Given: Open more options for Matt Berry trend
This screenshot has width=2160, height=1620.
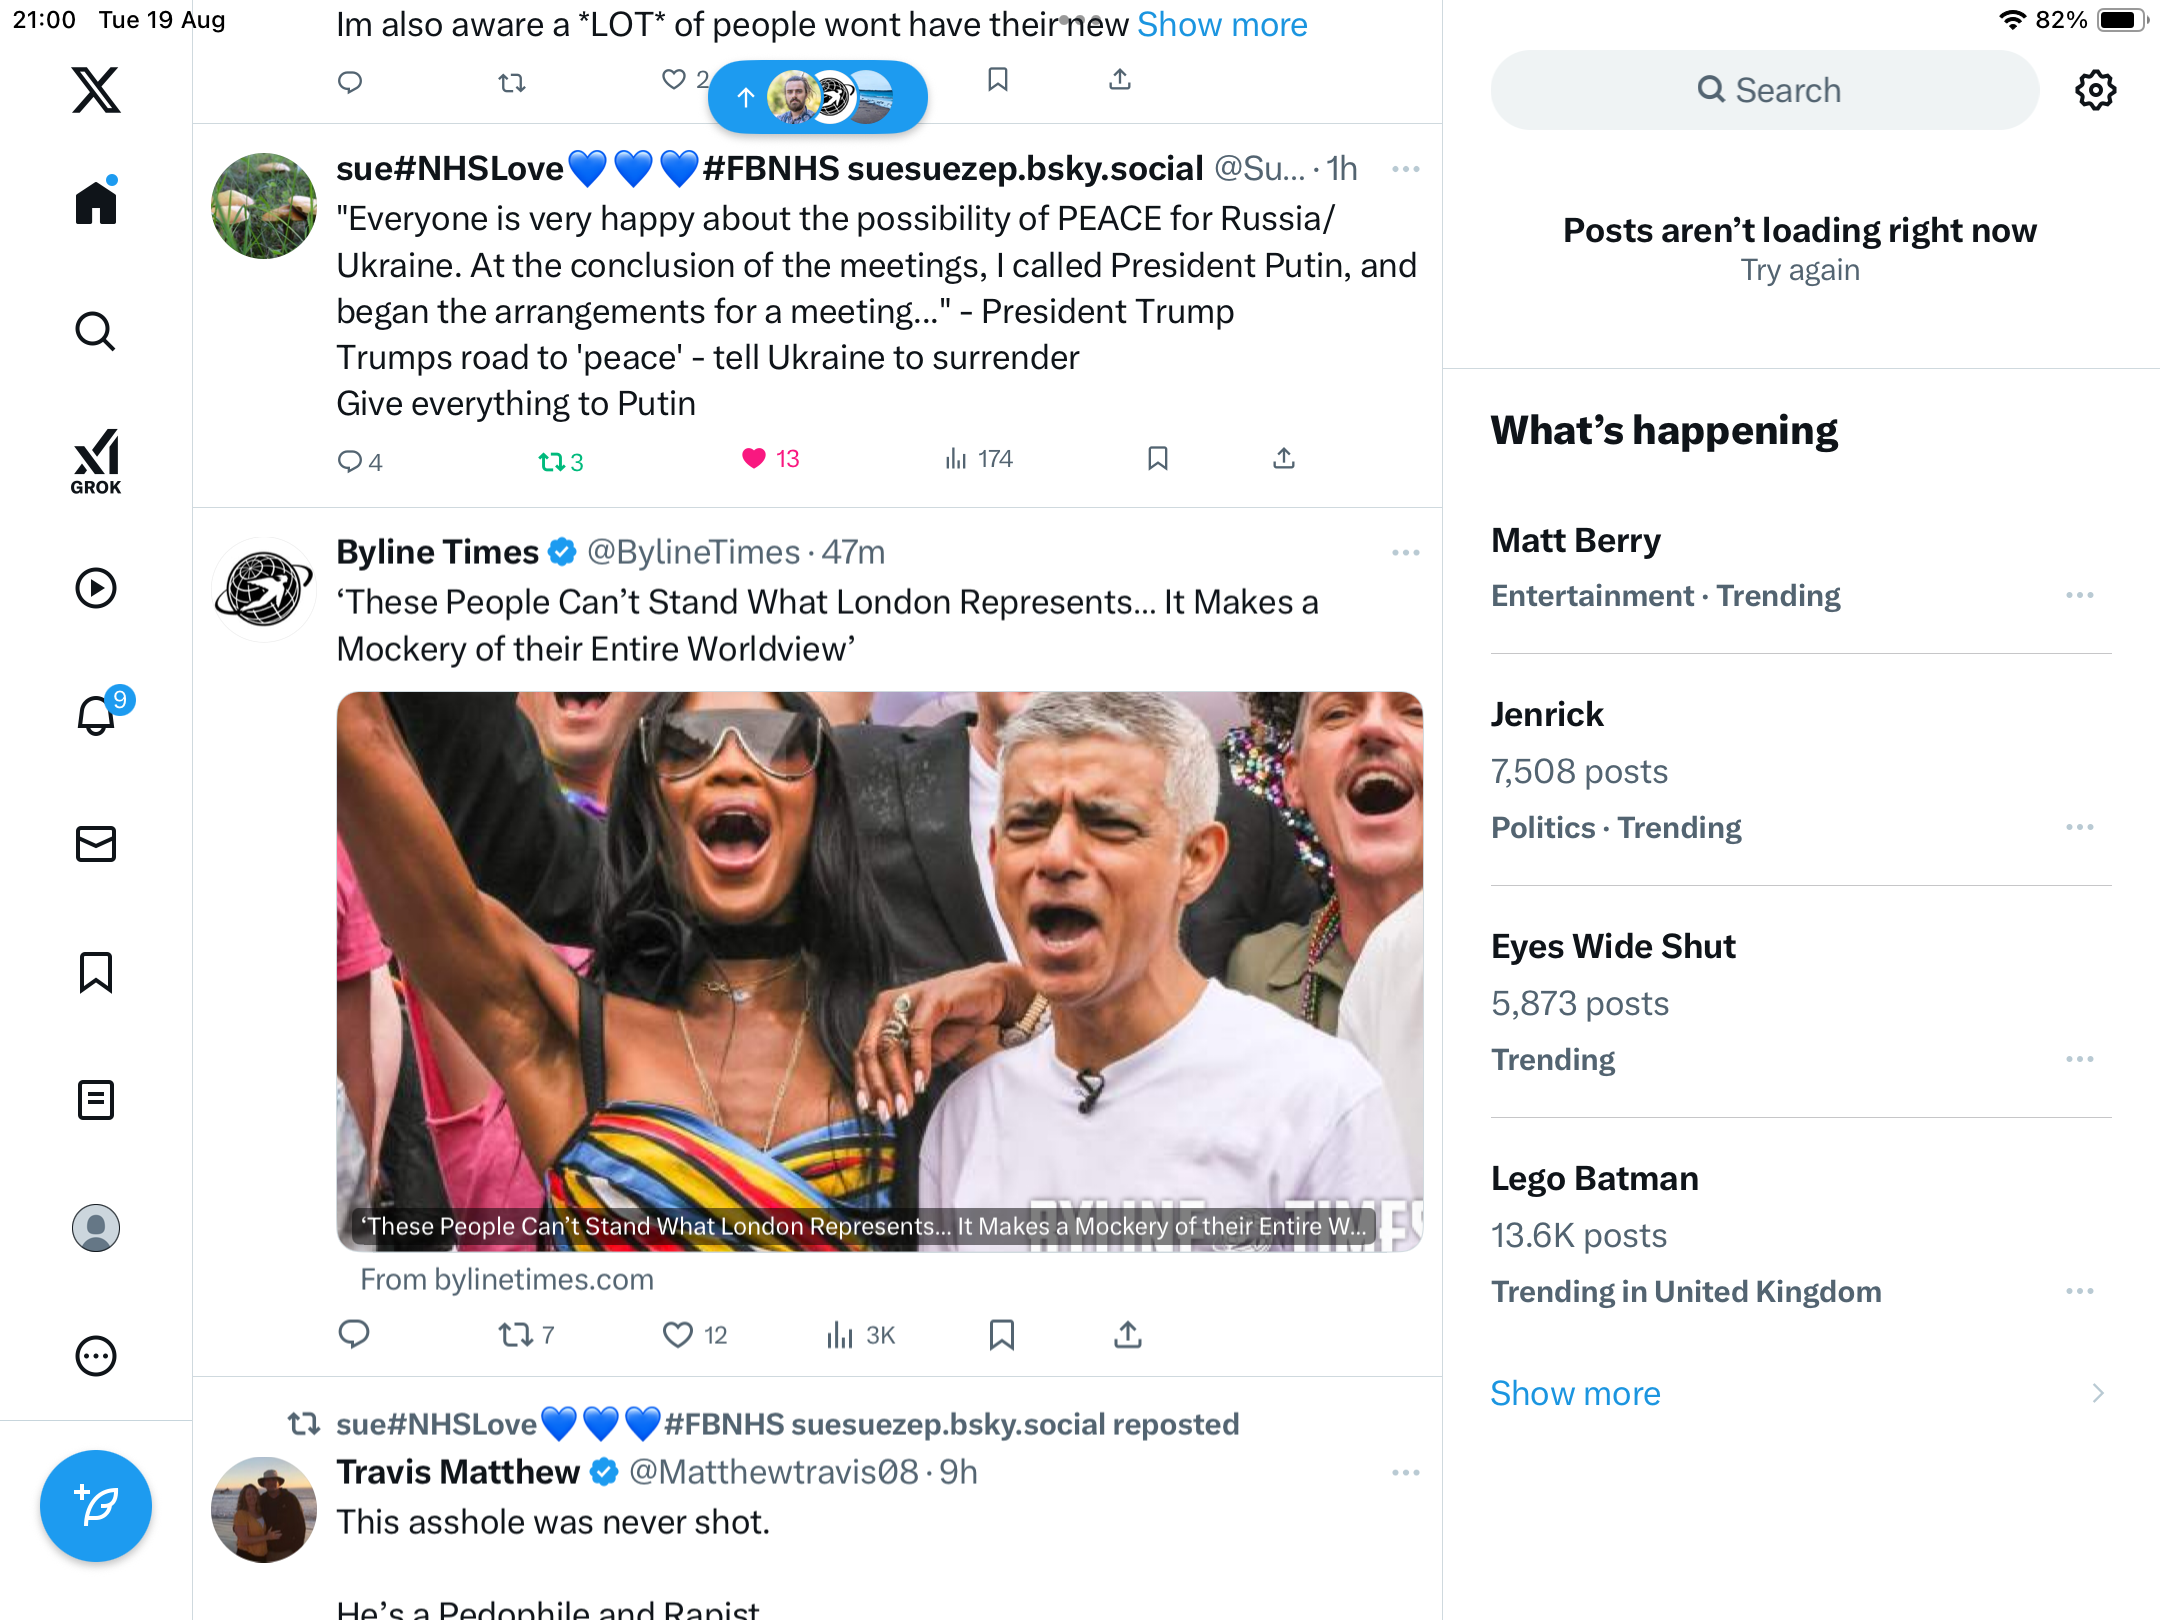Looking at the screenshot, I should tap(2079, 596).
